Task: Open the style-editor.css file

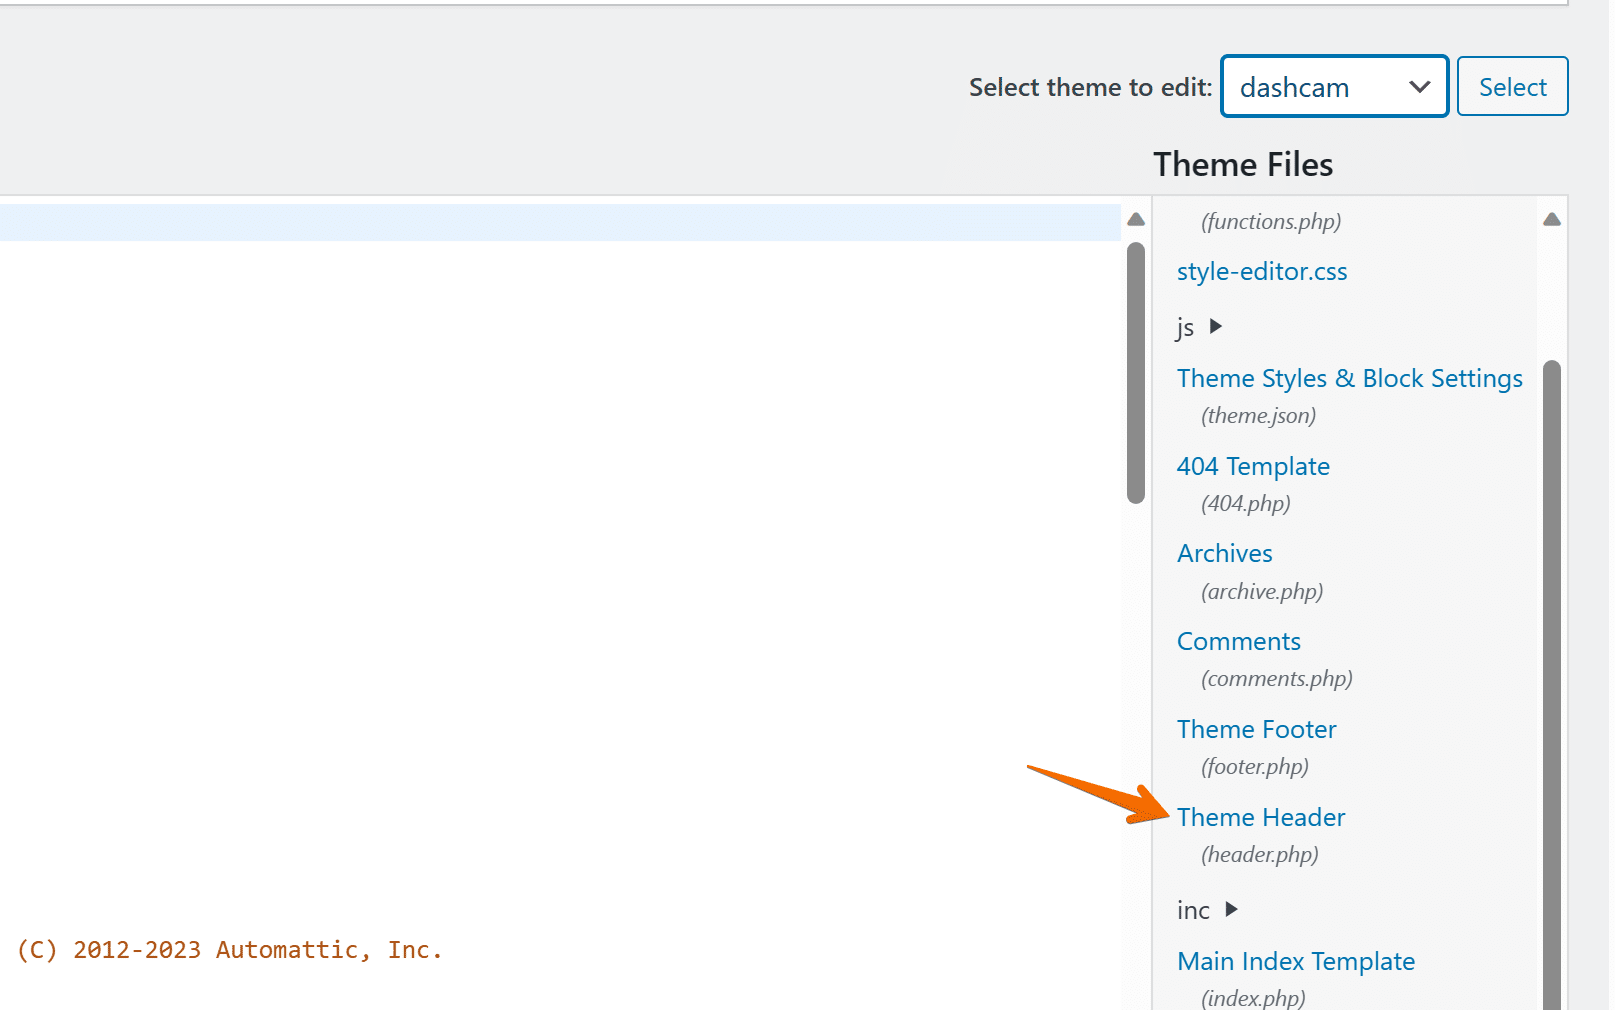Action: coord(1261,271)
